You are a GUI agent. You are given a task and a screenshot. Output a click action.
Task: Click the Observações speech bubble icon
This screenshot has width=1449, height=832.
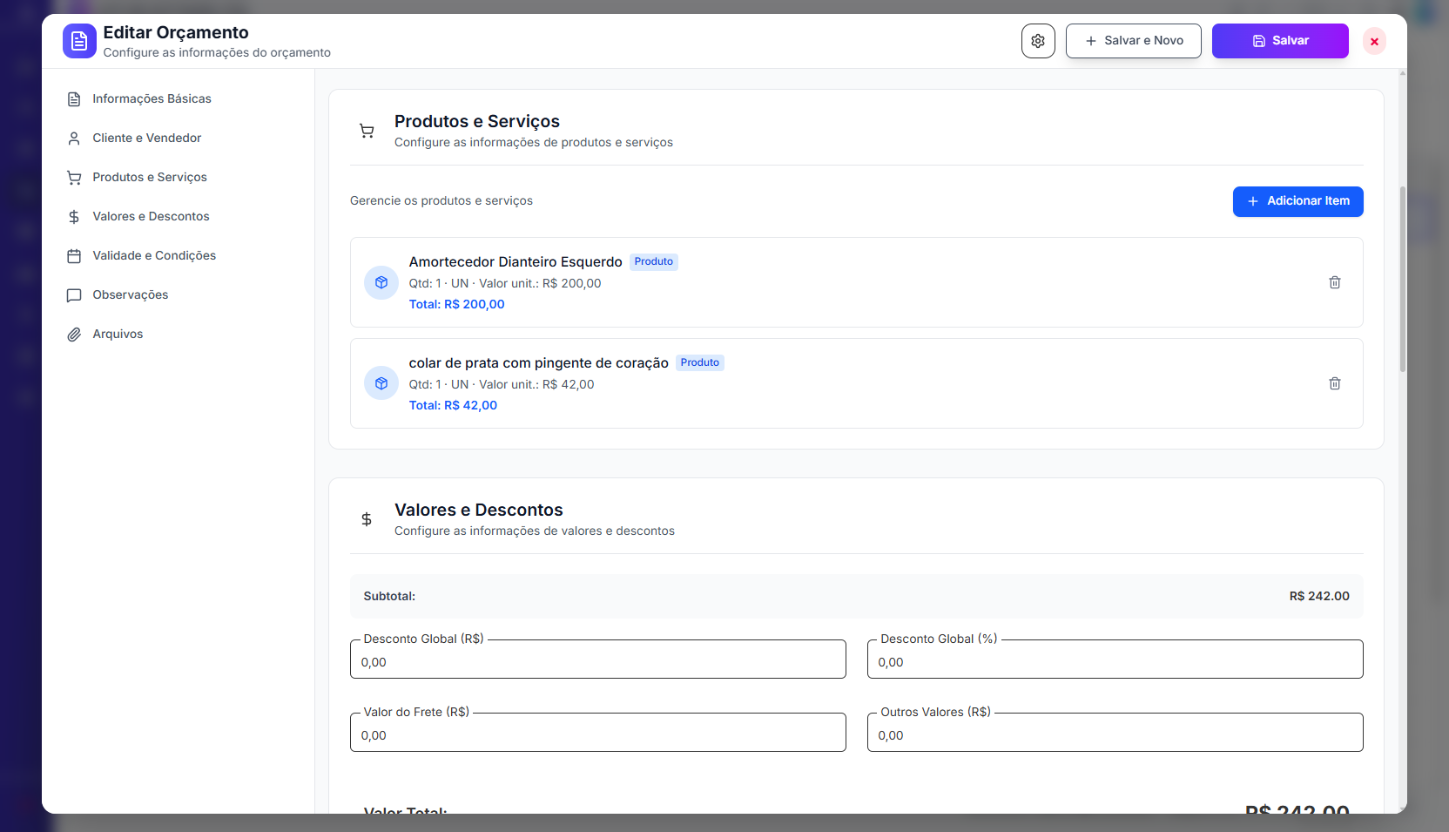[74, 295]
